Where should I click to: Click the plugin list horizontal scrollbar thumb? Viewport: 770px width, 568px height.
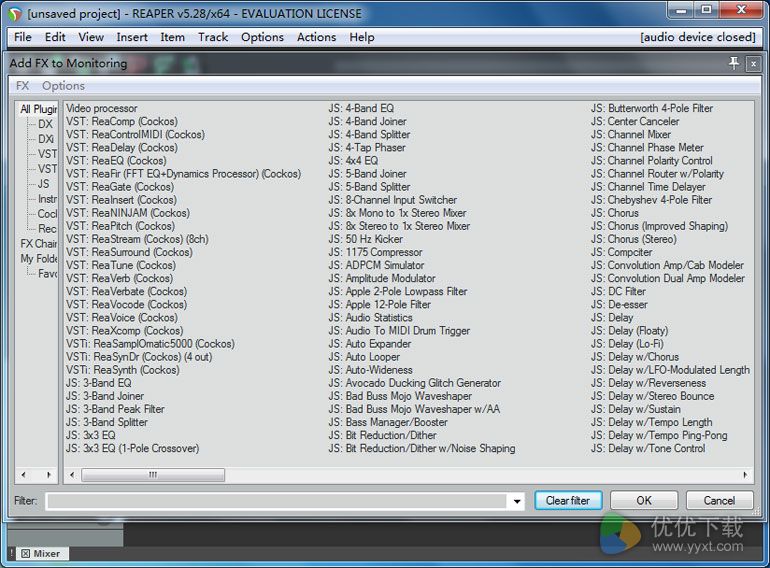click(153, 475)
